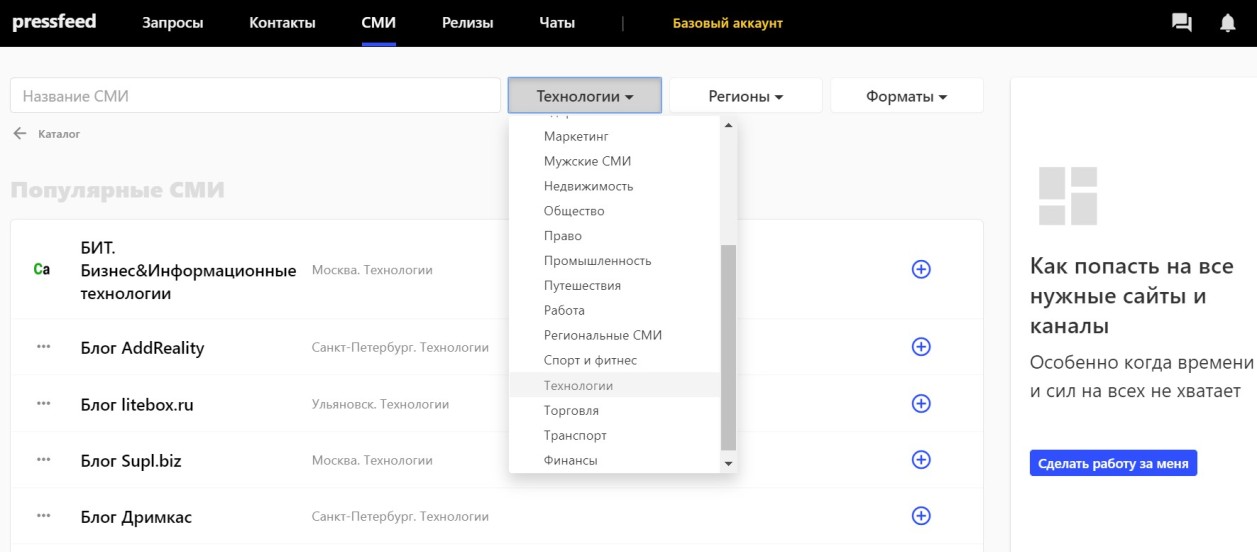Add БИТ. Бизнес&Информационные технологии with plus icon
The image size is (1257, 552).
pos(921,269)
